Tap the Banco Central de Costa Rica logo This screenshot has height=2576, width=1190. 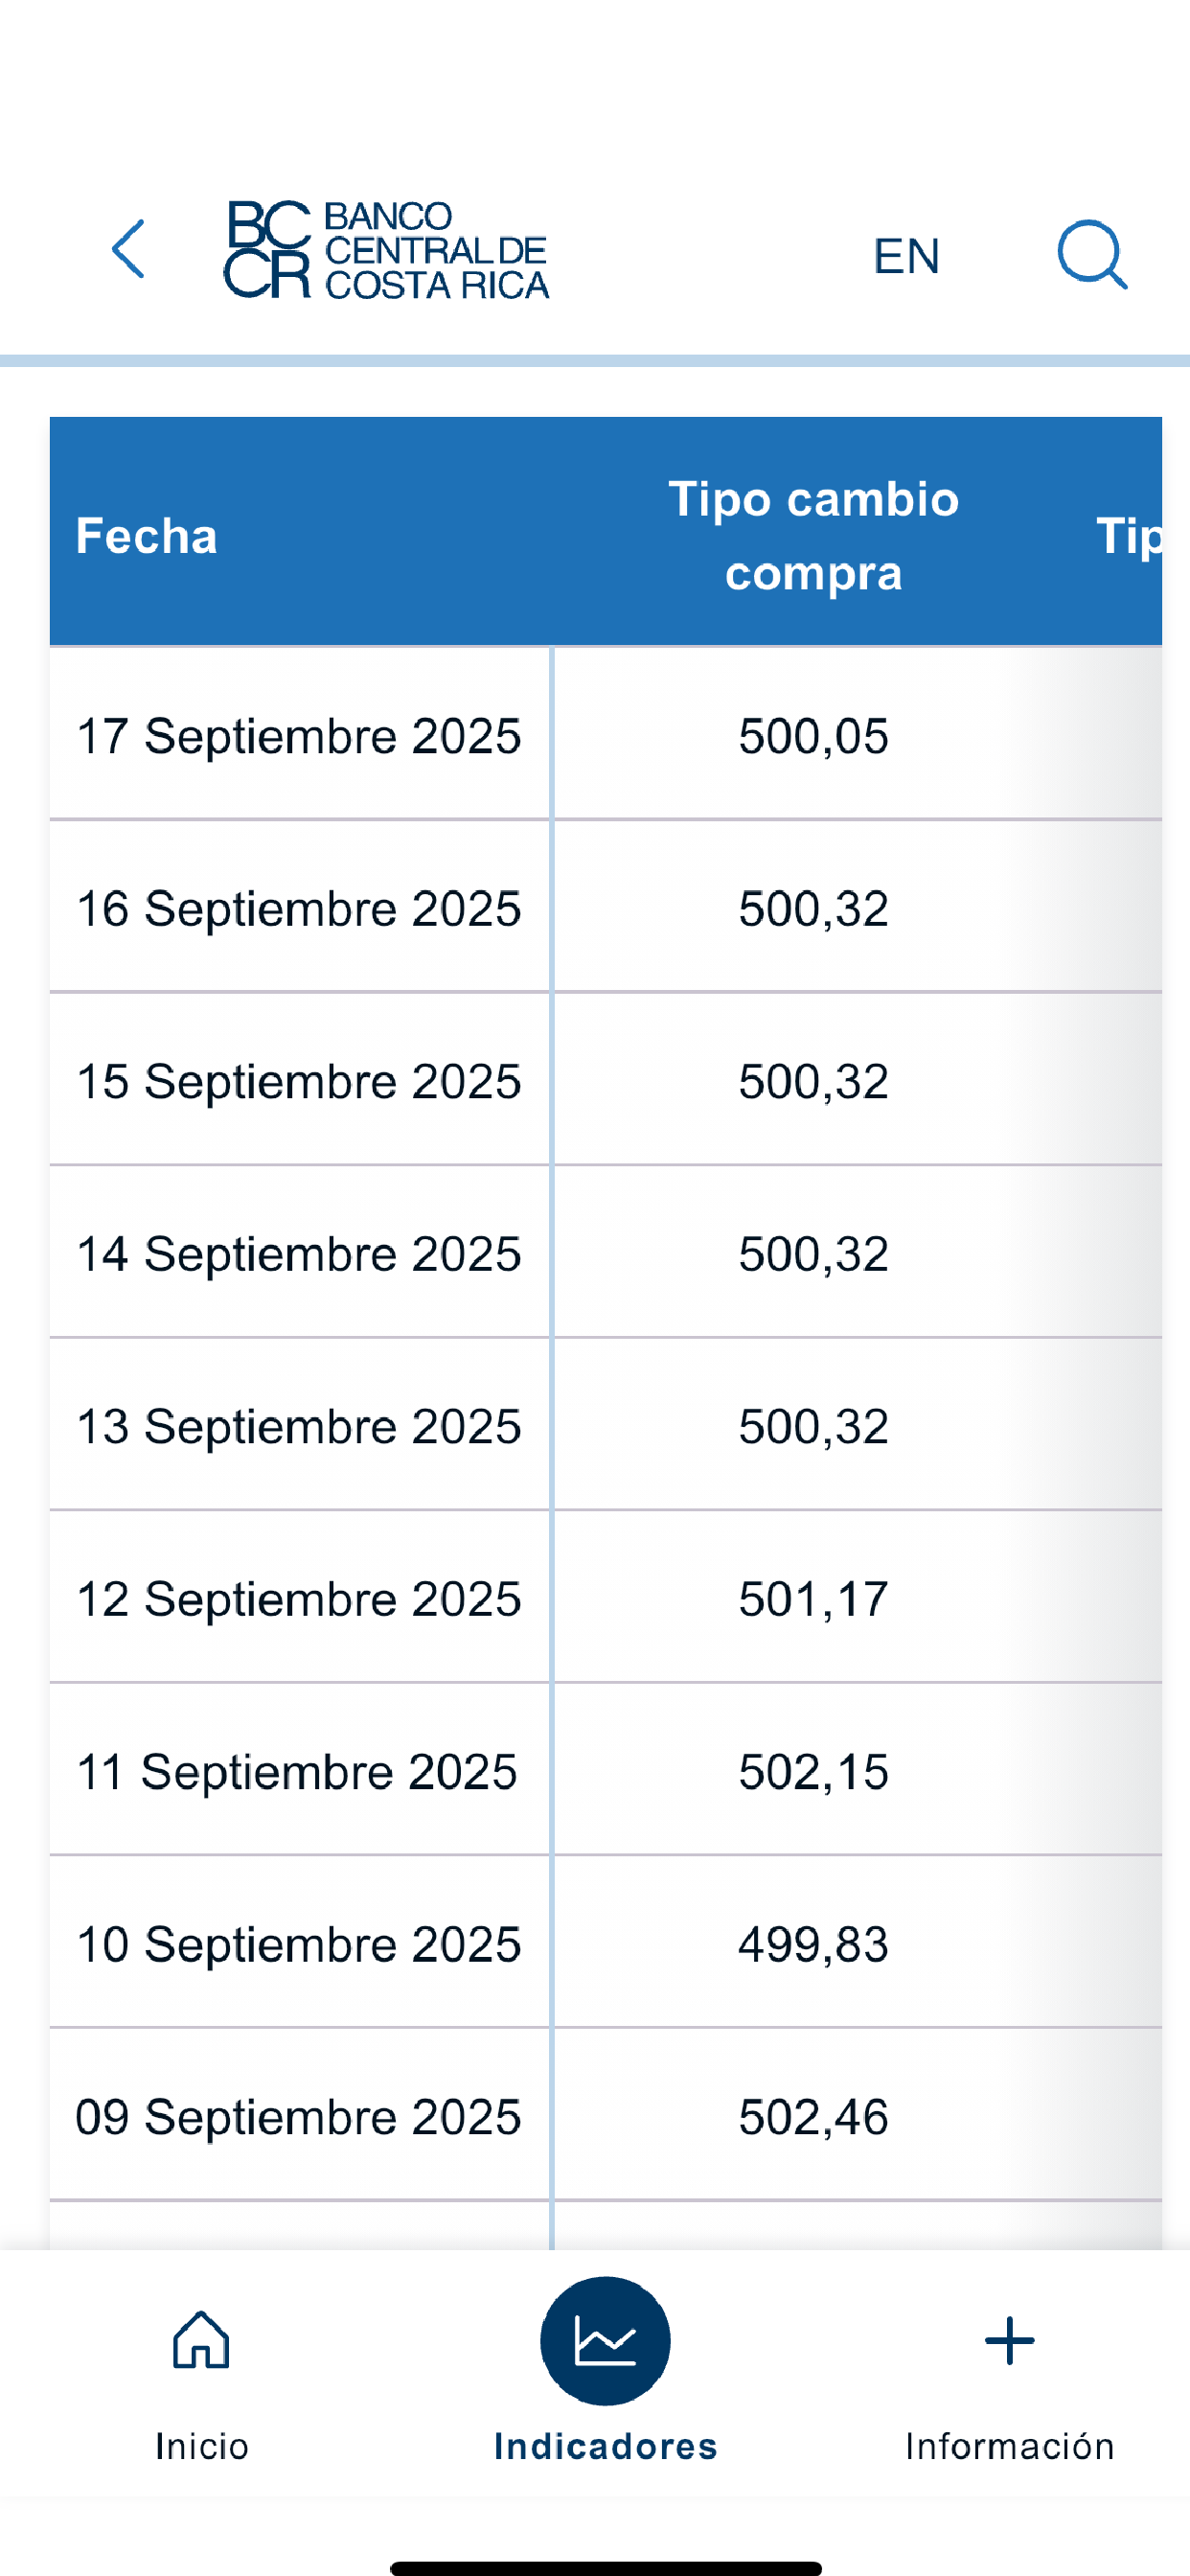click(386, 250)
